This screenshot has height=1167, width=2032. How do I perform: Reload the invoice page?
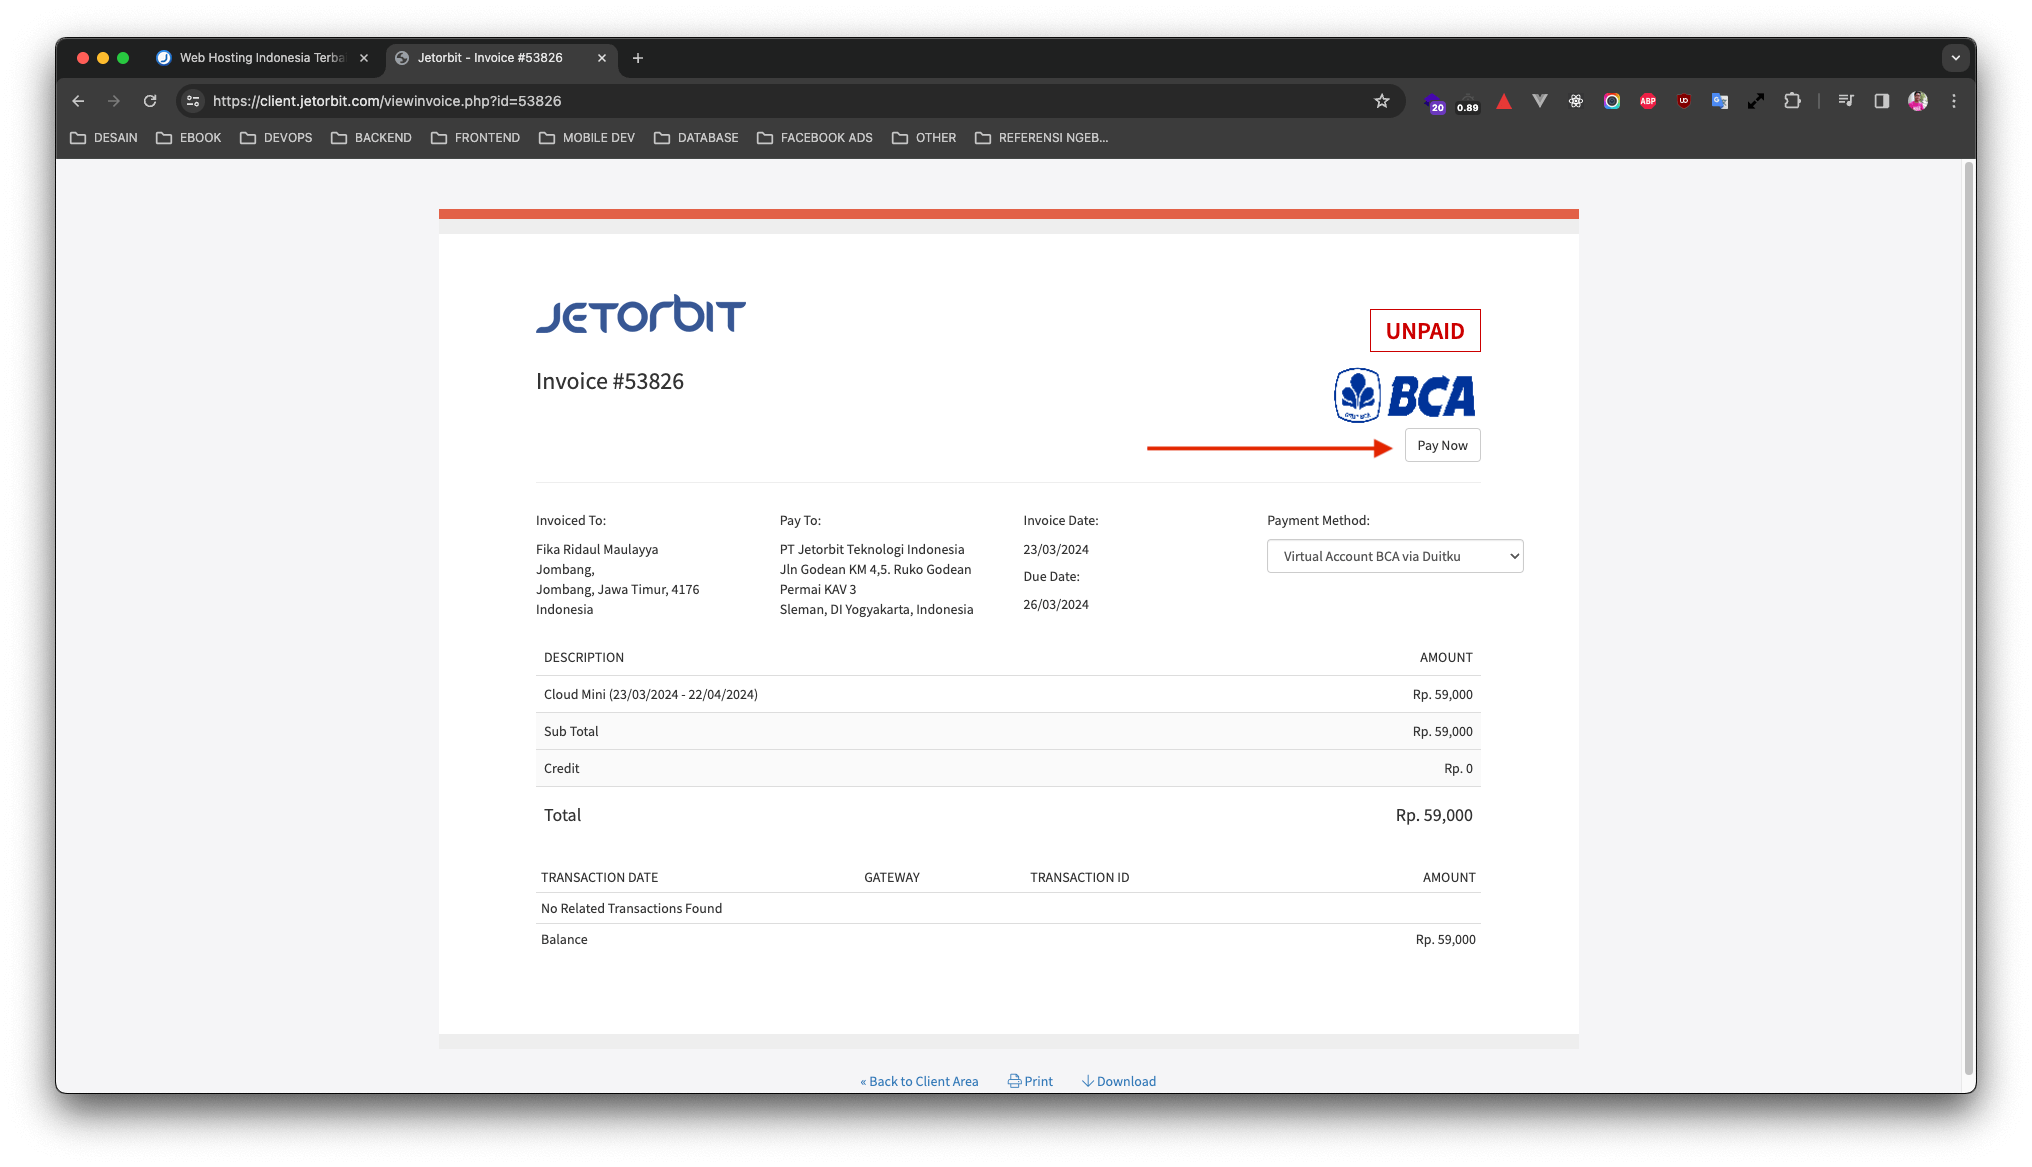[x=150, y=101]
